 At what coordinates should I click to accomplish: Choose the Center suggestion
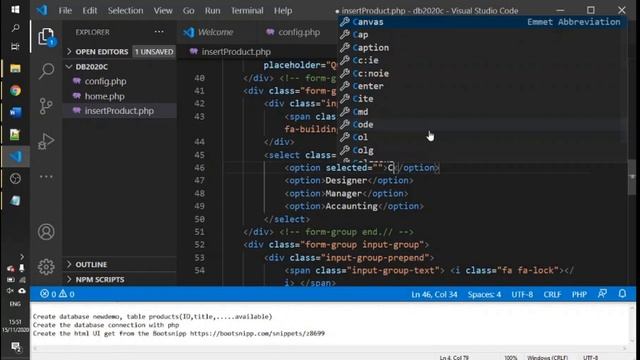[482, 86]
